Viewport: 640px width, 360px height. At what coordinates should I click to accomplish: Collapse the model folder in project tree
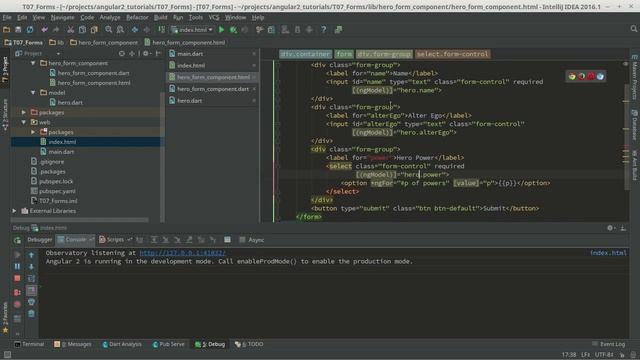tap(33, 93)
